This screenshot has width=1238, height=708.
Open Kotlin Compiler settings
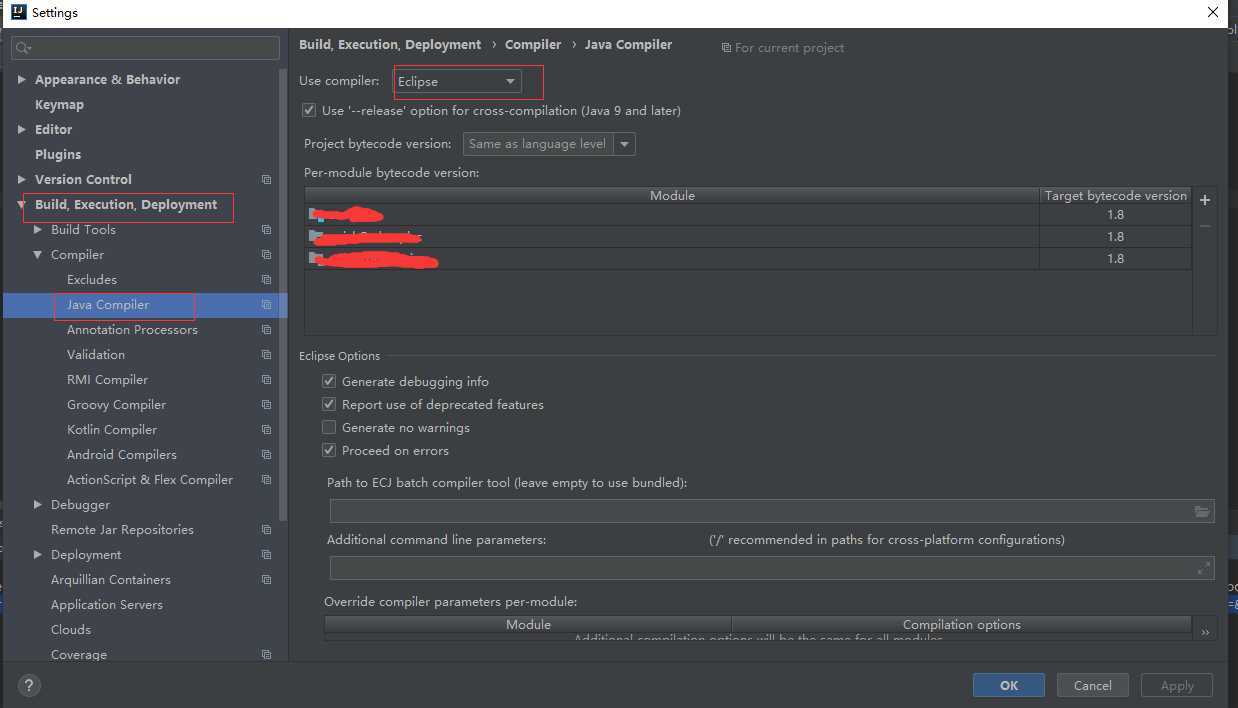112,430
